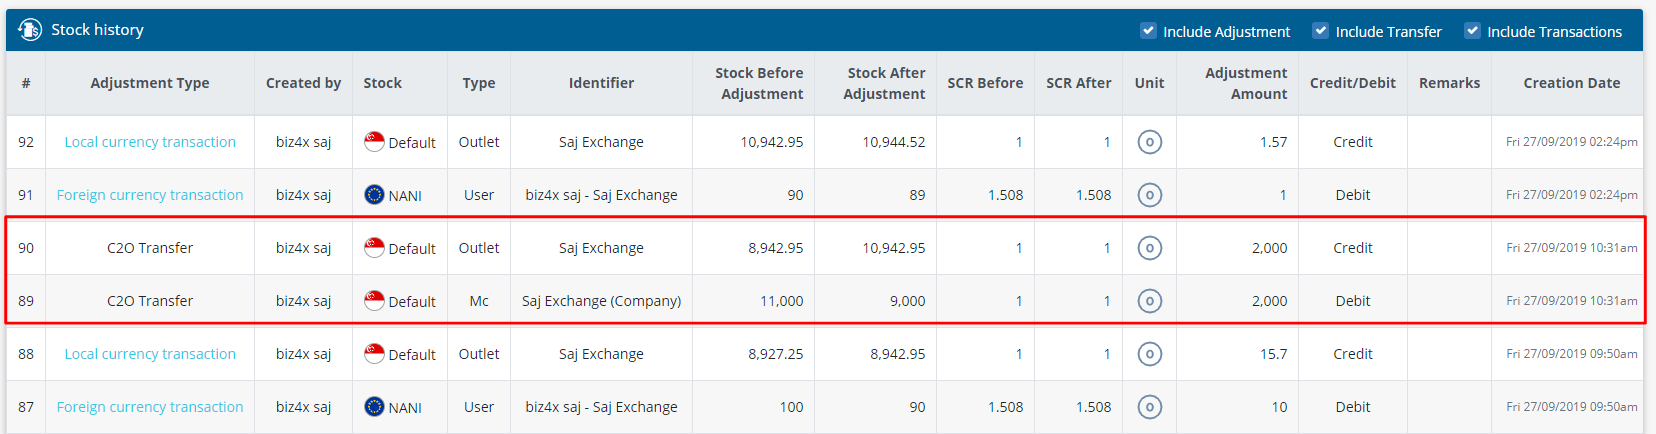The height and width of the screenshot is (434, 1656).
Task: Click the unit circle icon in row 91
Action: 1150,195
